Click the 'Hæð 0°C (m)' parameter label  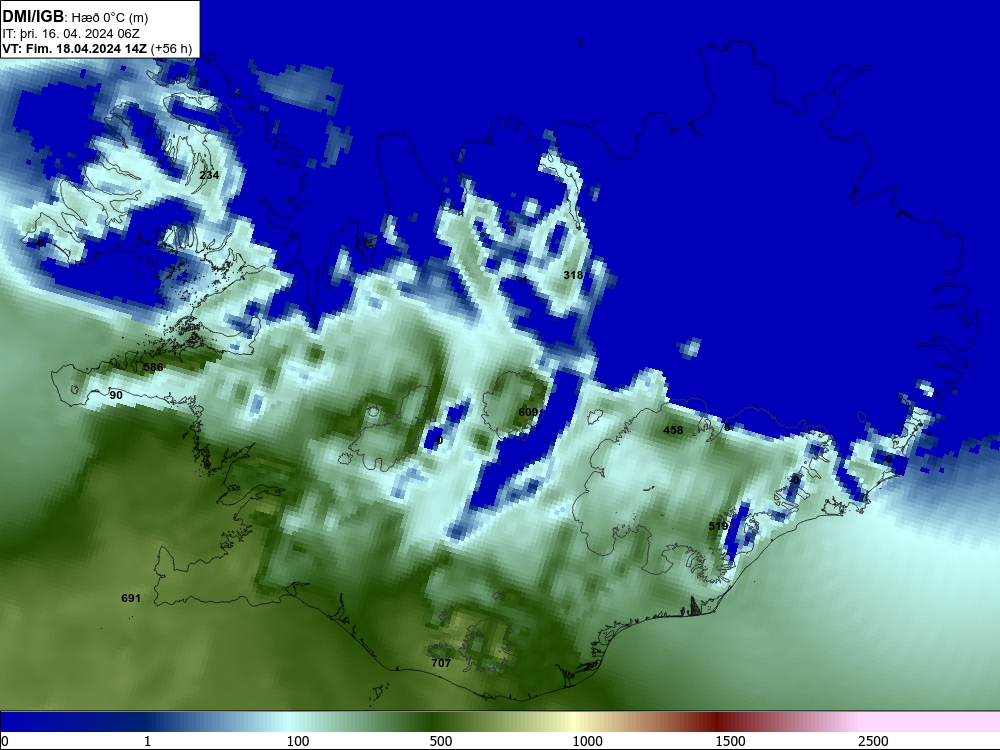[110, 18]
